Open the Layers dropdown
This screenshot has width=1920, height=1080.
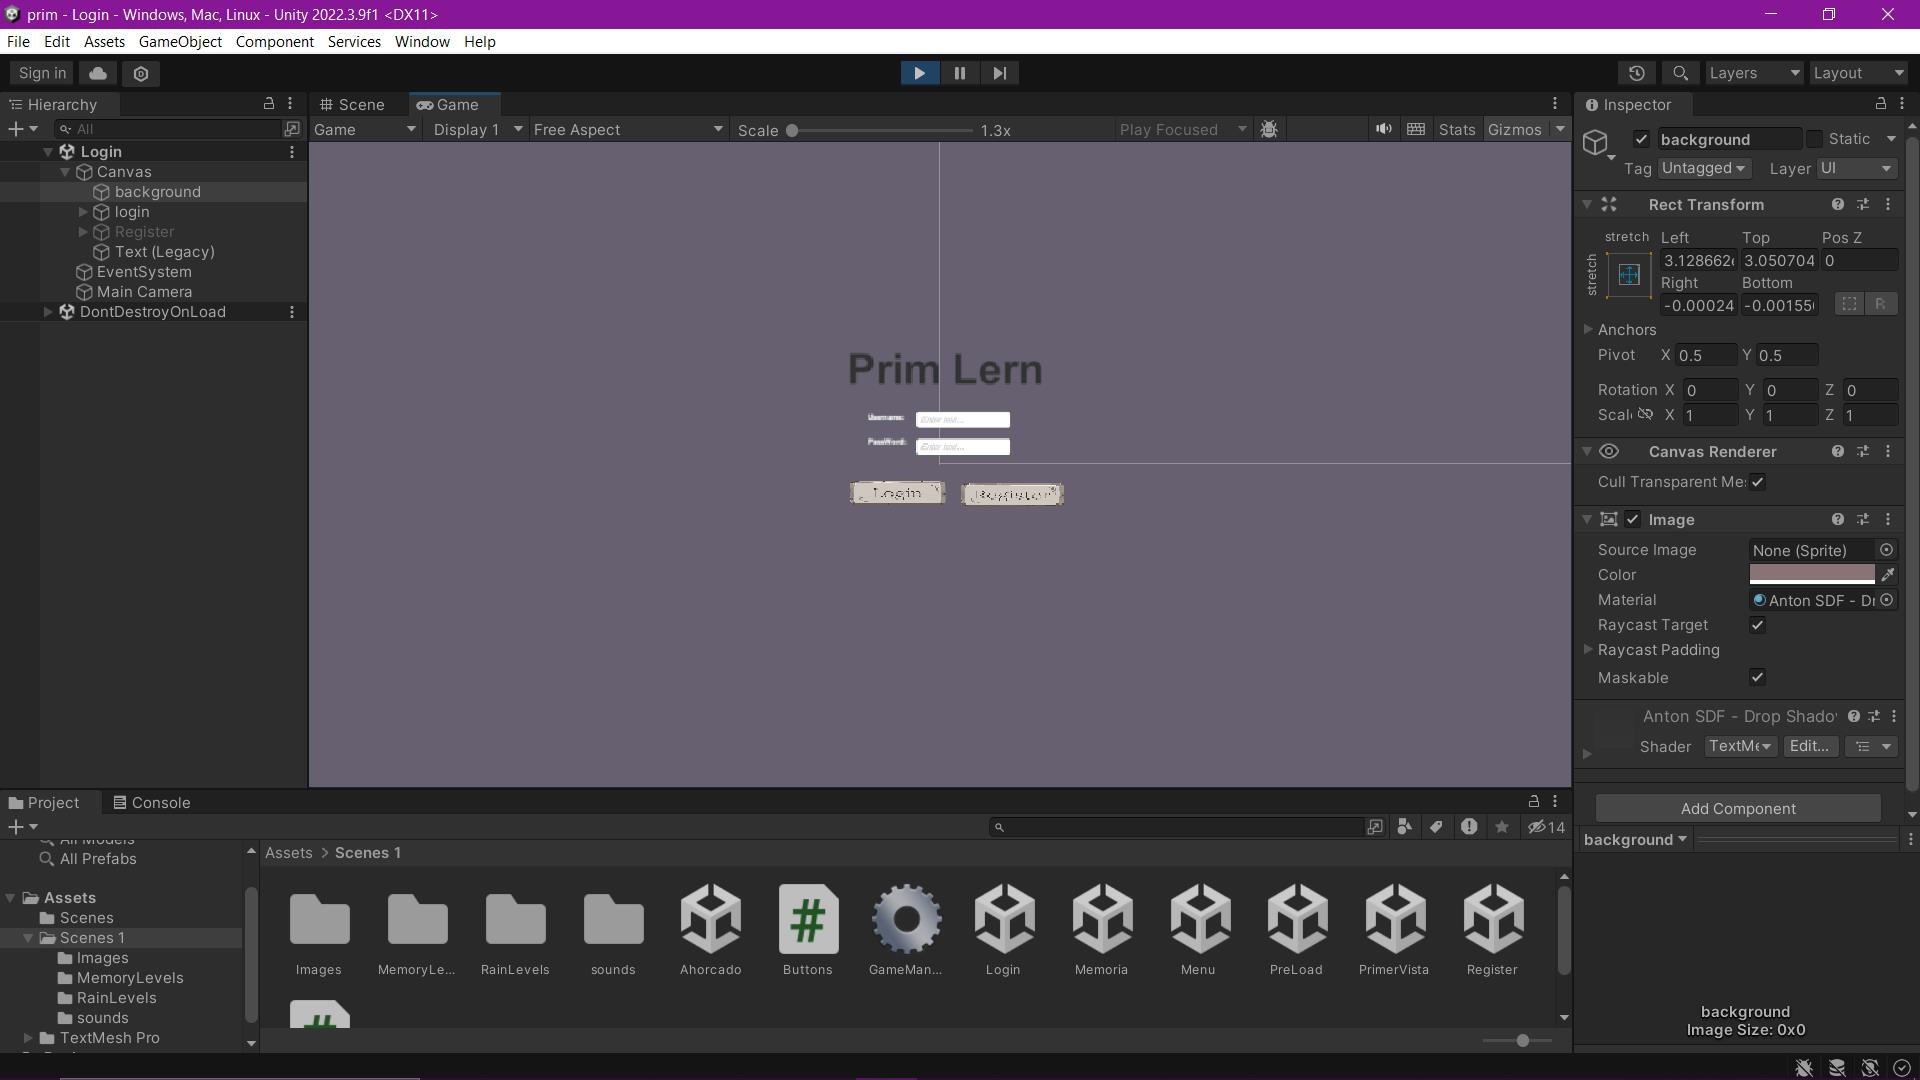pyautogui.click(x=1753, y=73)
